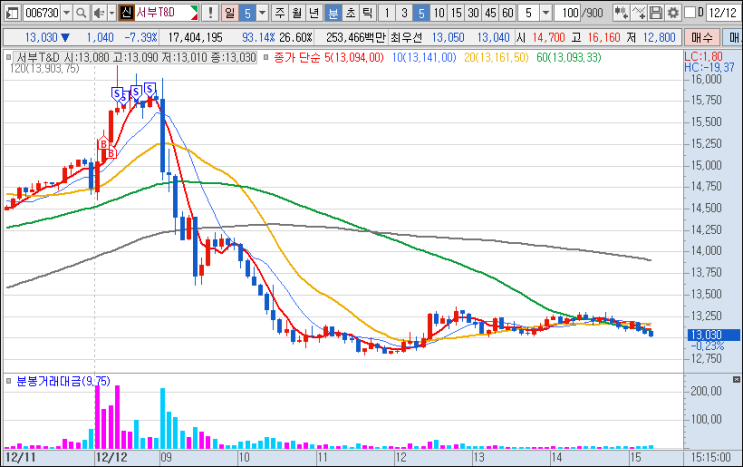Screen dimensions: 743x467
Task: Click the open price 14,700
Action: (x=548, y=37)
